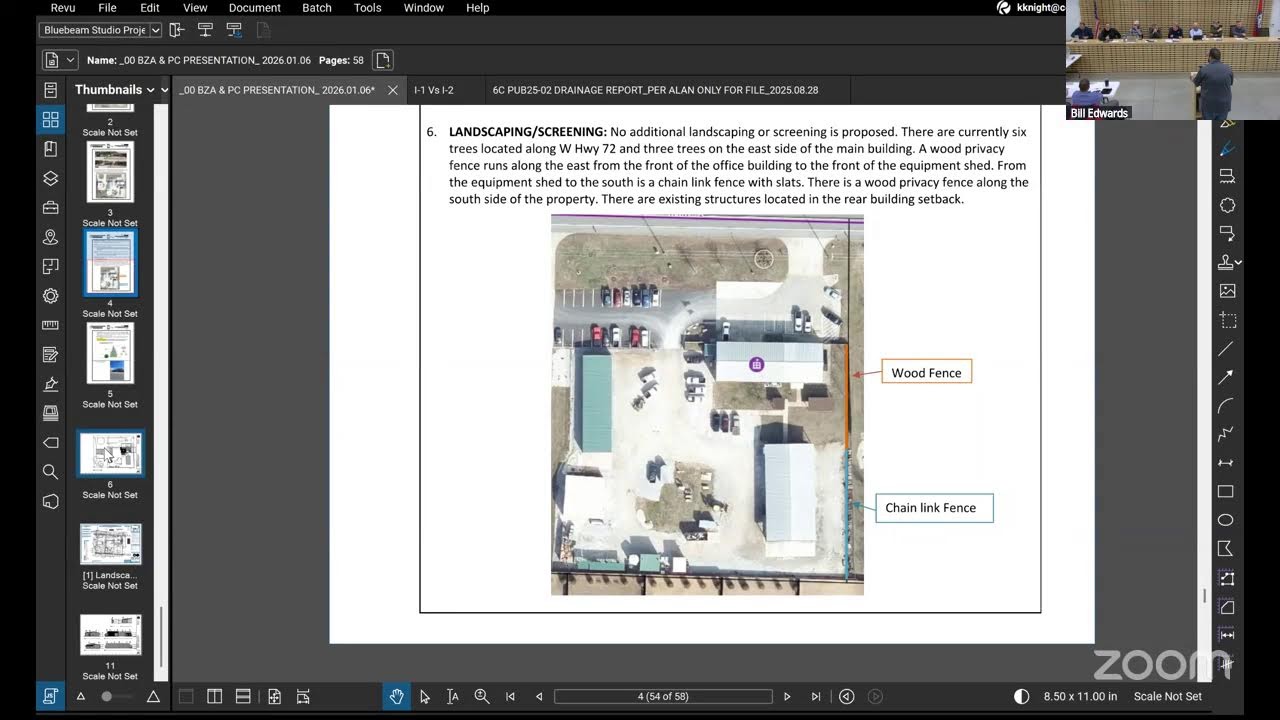Jump to the first page
Screen dimensions: 1280x720
tap(510, 696)
